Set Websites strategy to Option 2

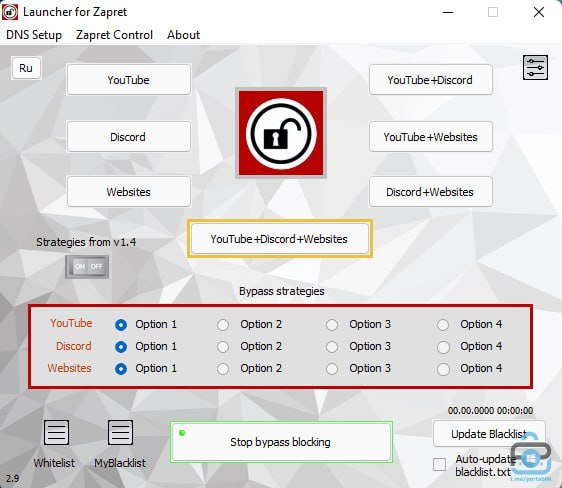click(x=223, y=369)
